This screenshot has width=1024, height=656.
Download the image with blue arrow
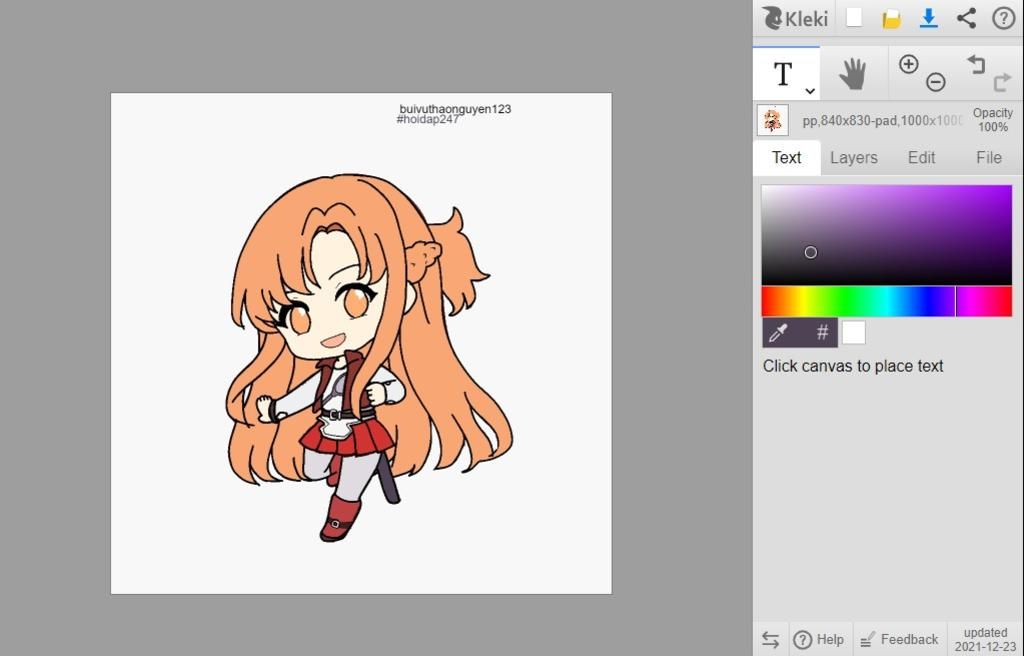pyautogui.click(x=928, y=18)
